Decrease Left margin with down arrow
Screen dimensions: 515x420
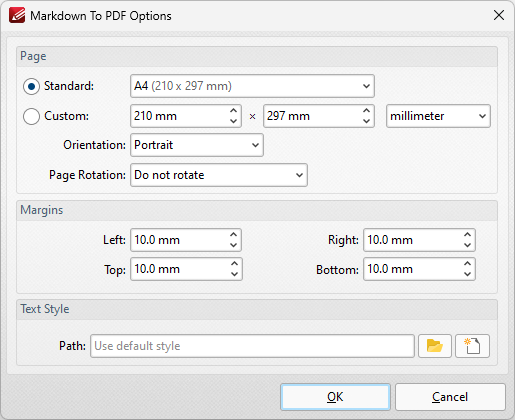pos(234,245)
